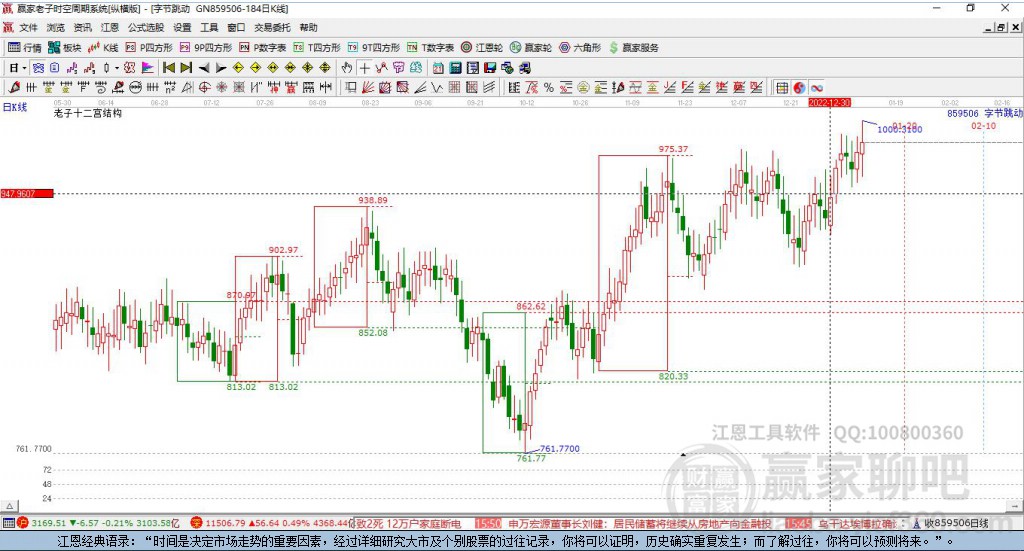The width and height of the screenshot is (1024, 551).
Task: Jump to first bar with olive rewind icon
Action: click(168, 68)
